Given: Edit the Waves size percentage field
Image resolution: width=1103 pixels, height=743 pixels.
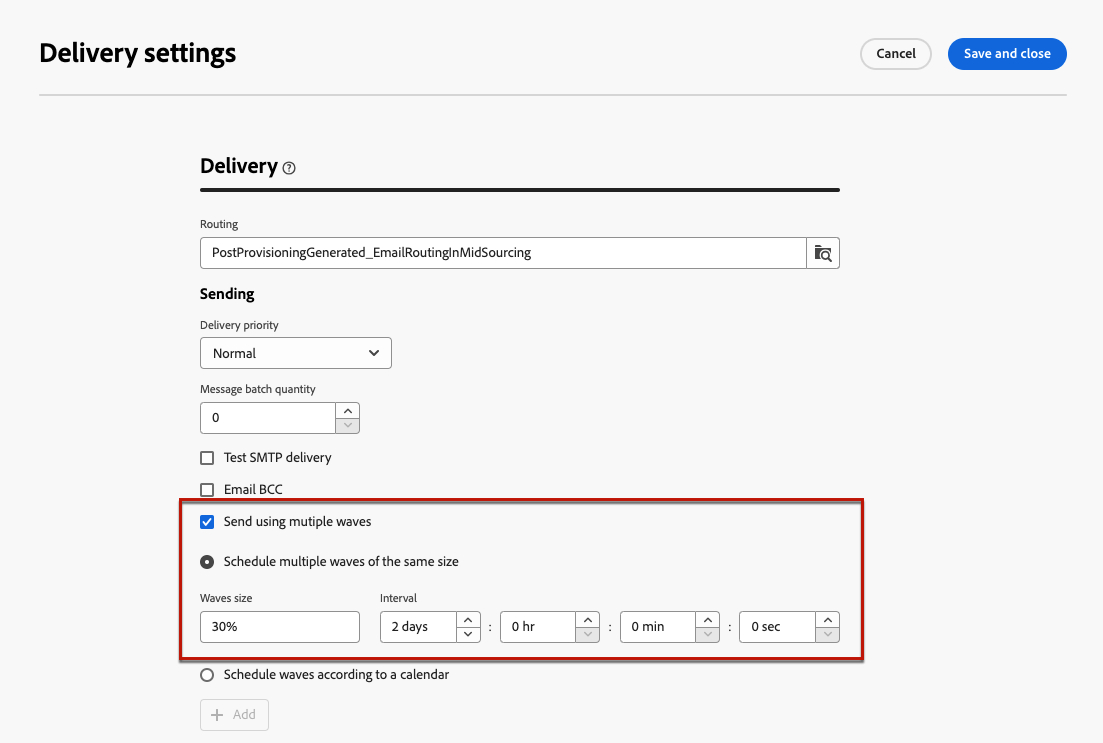Looking at the screenshot, I should coord(279,627).
